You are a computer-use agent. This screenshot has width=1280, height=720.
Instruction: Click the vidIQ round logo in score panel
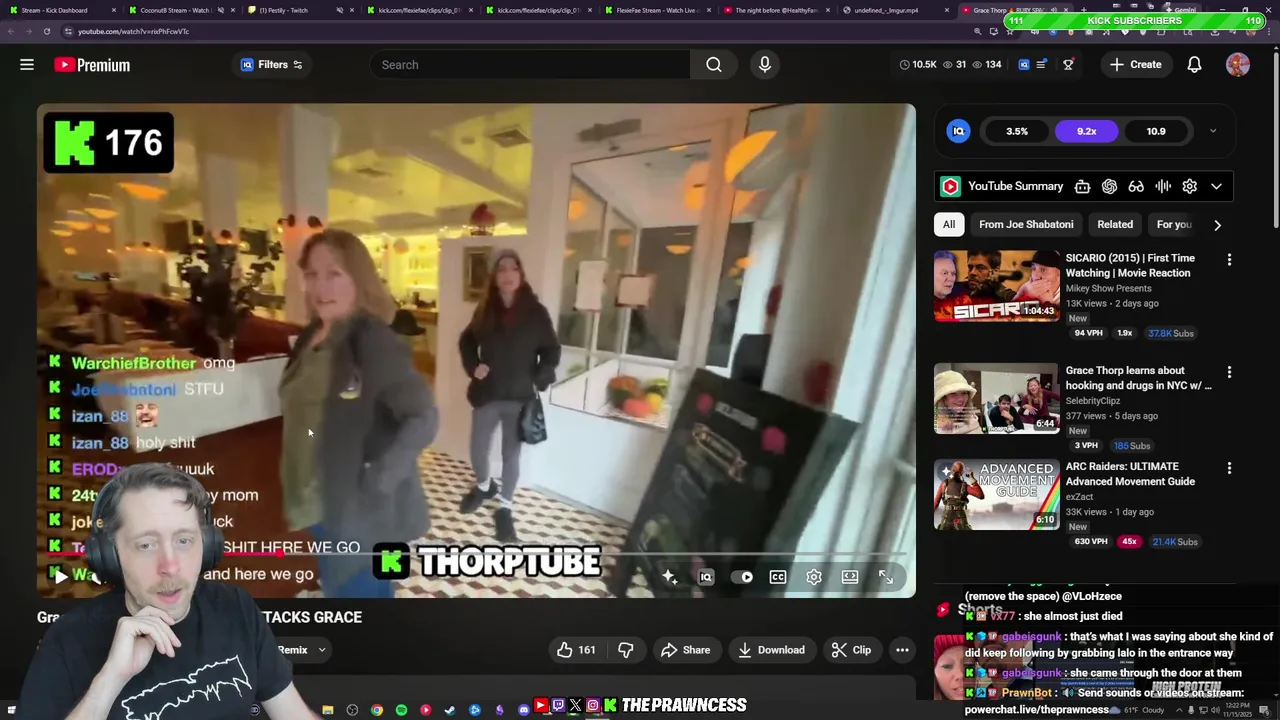[x=958, y=131]
